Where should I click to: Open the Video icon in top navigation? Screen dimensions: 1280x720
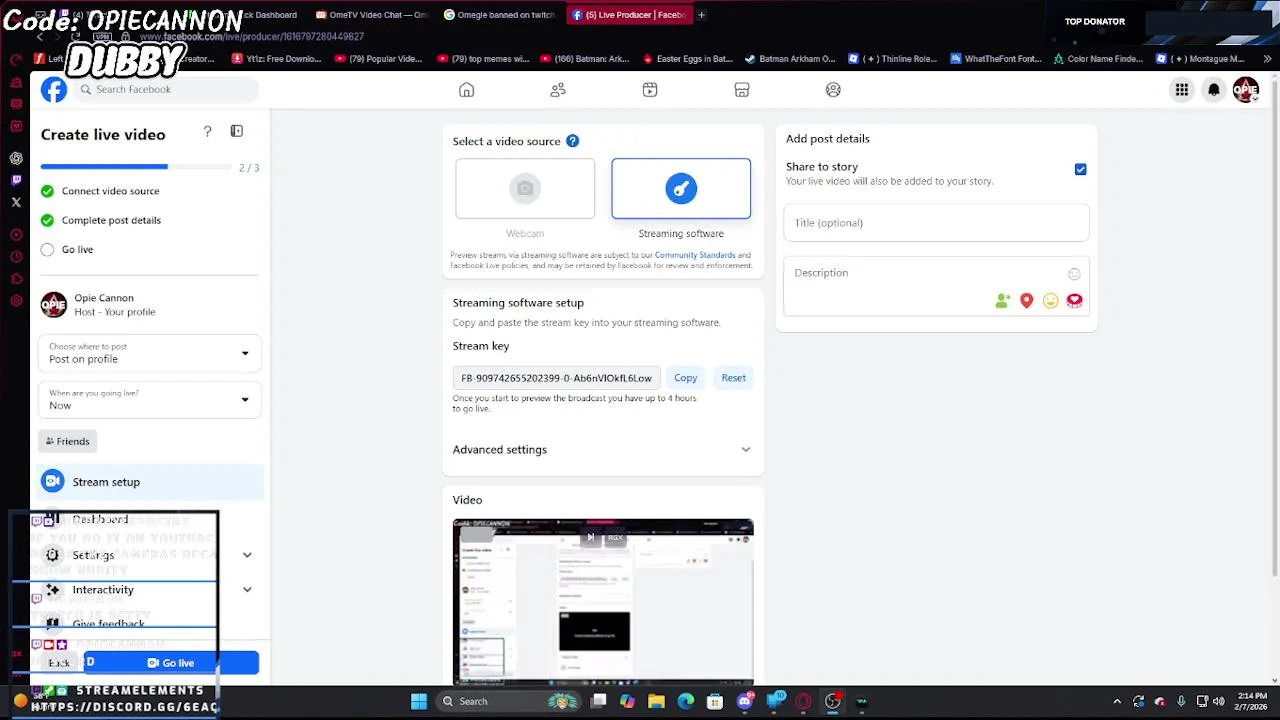[x=650, y=90]
